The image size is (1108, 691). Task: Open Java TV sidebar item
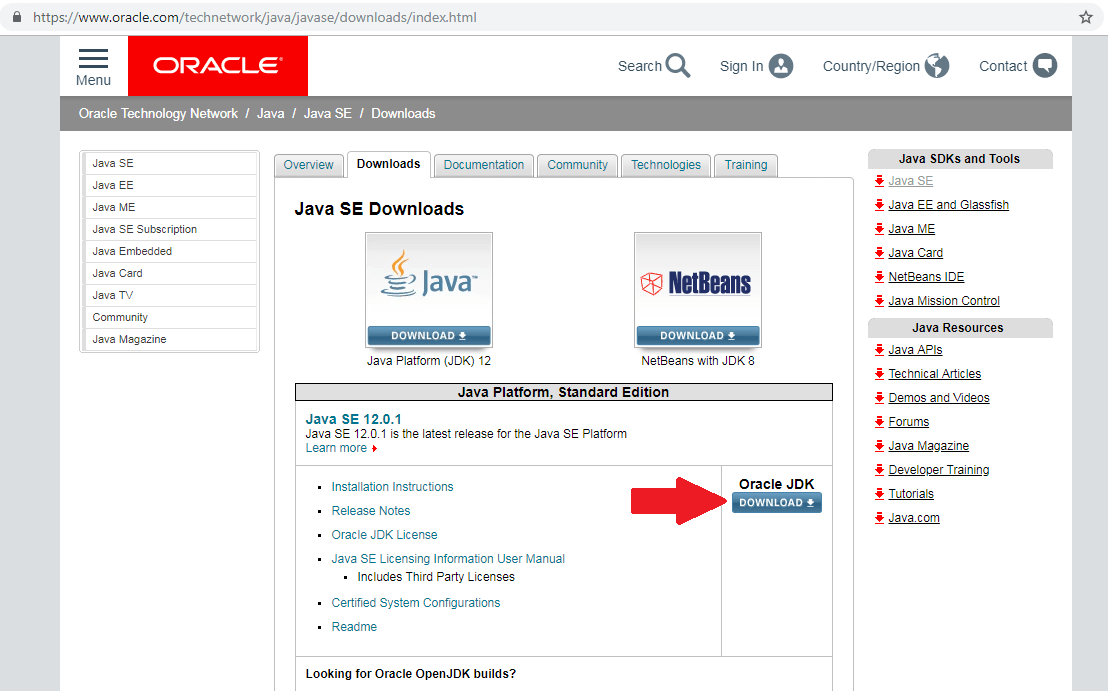pyautogui.click(x=170, y=295)
